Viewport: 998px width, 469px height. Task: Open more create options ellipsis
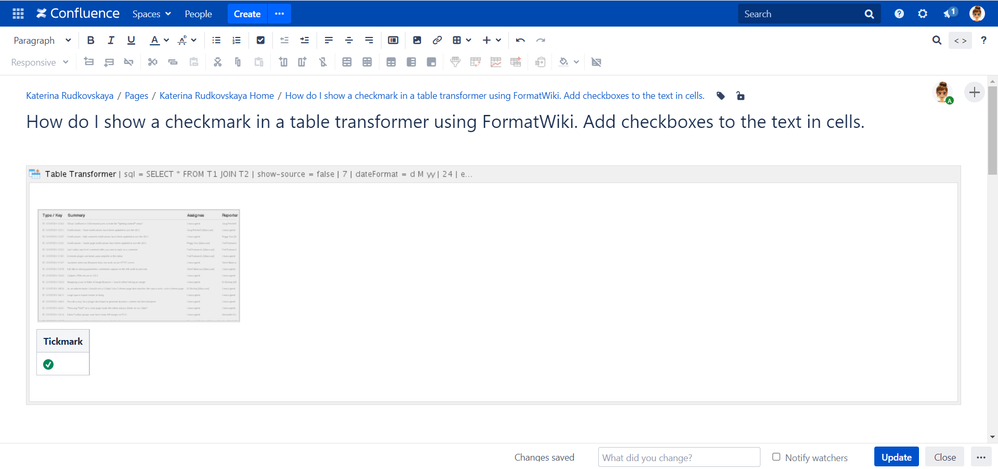(279, 13)
